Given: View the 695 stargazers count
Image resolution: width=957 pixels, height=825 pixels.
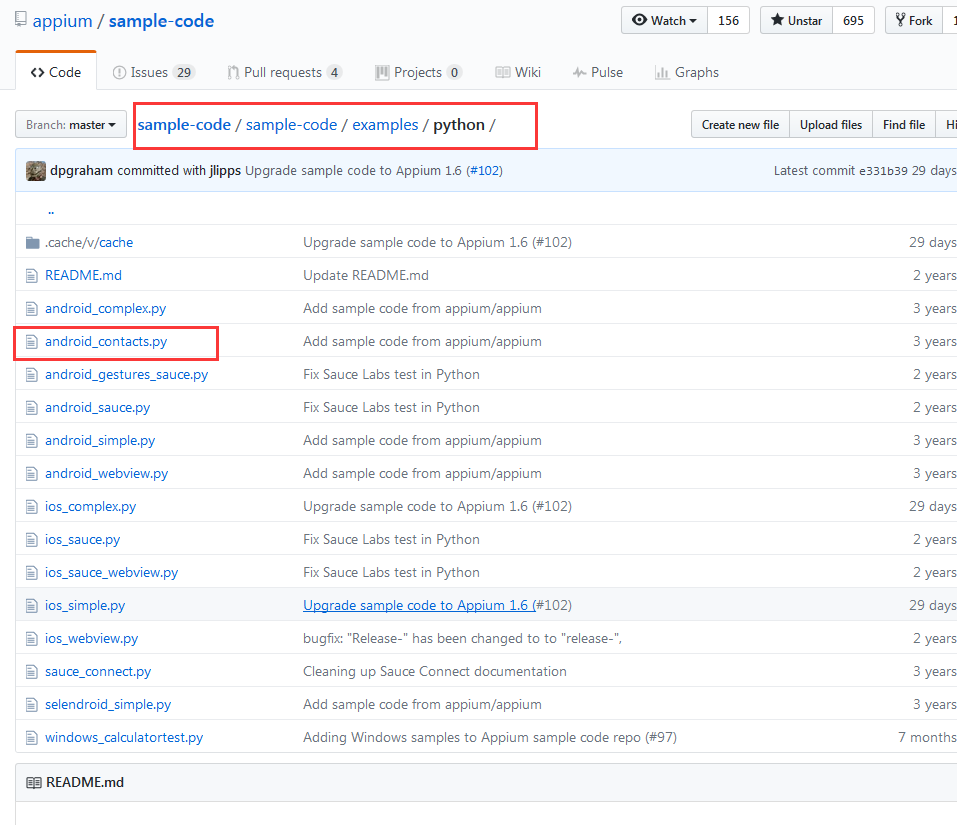Looking at the screenshot, I should pos(853,20).
